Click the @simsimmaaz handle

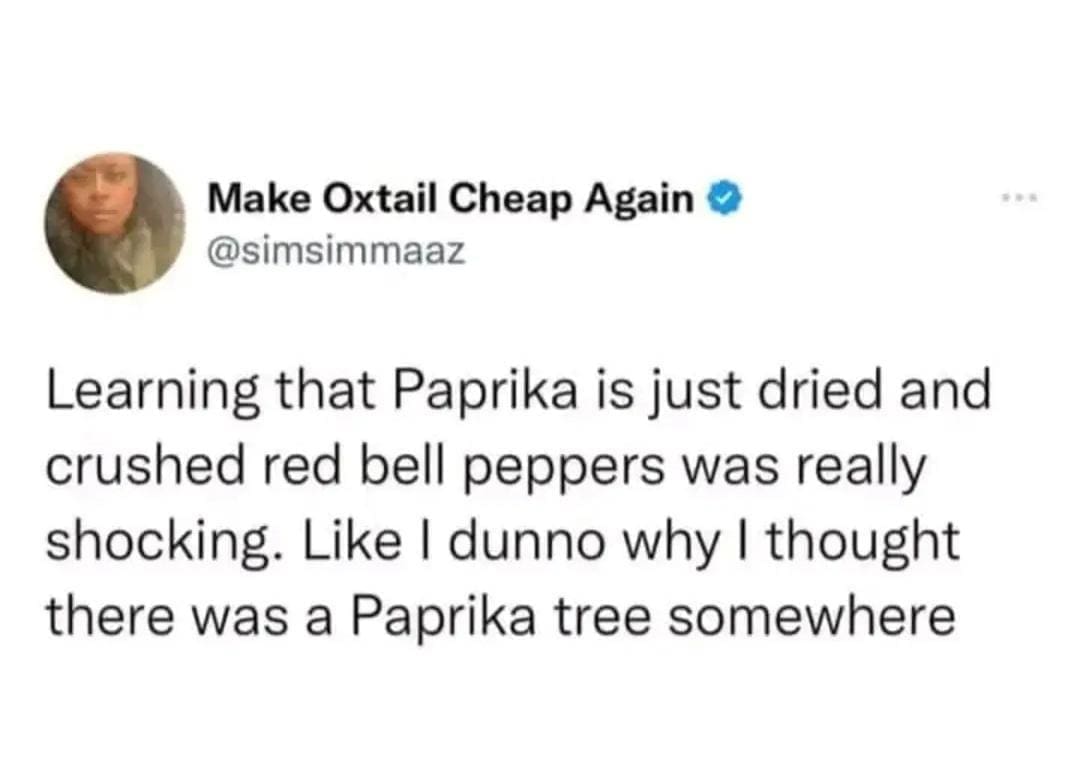tap(337, 250)
